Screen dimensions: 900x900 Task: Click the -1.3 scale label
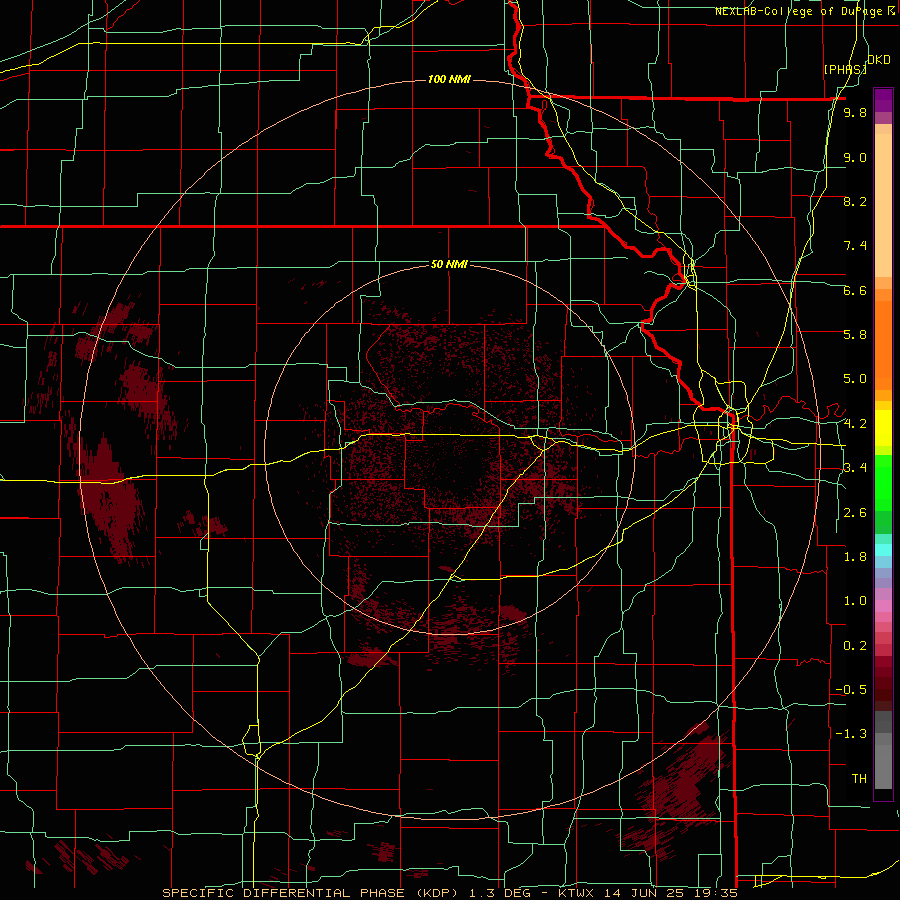[x=851, y=734]
